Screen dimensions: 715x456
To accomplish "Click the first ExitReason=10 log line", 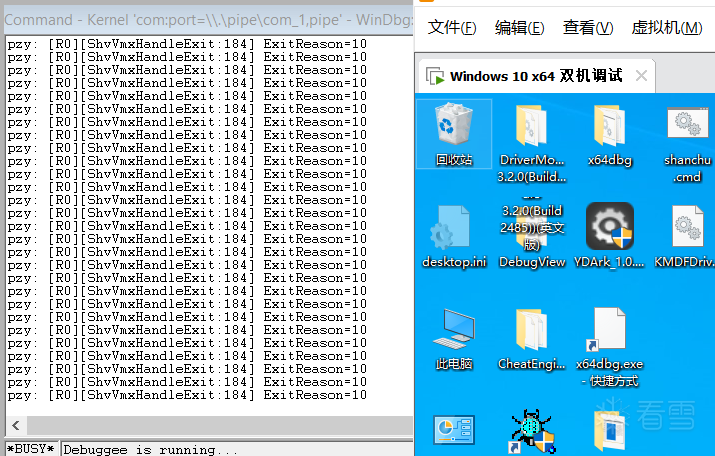I will click(x=187, y=44).
